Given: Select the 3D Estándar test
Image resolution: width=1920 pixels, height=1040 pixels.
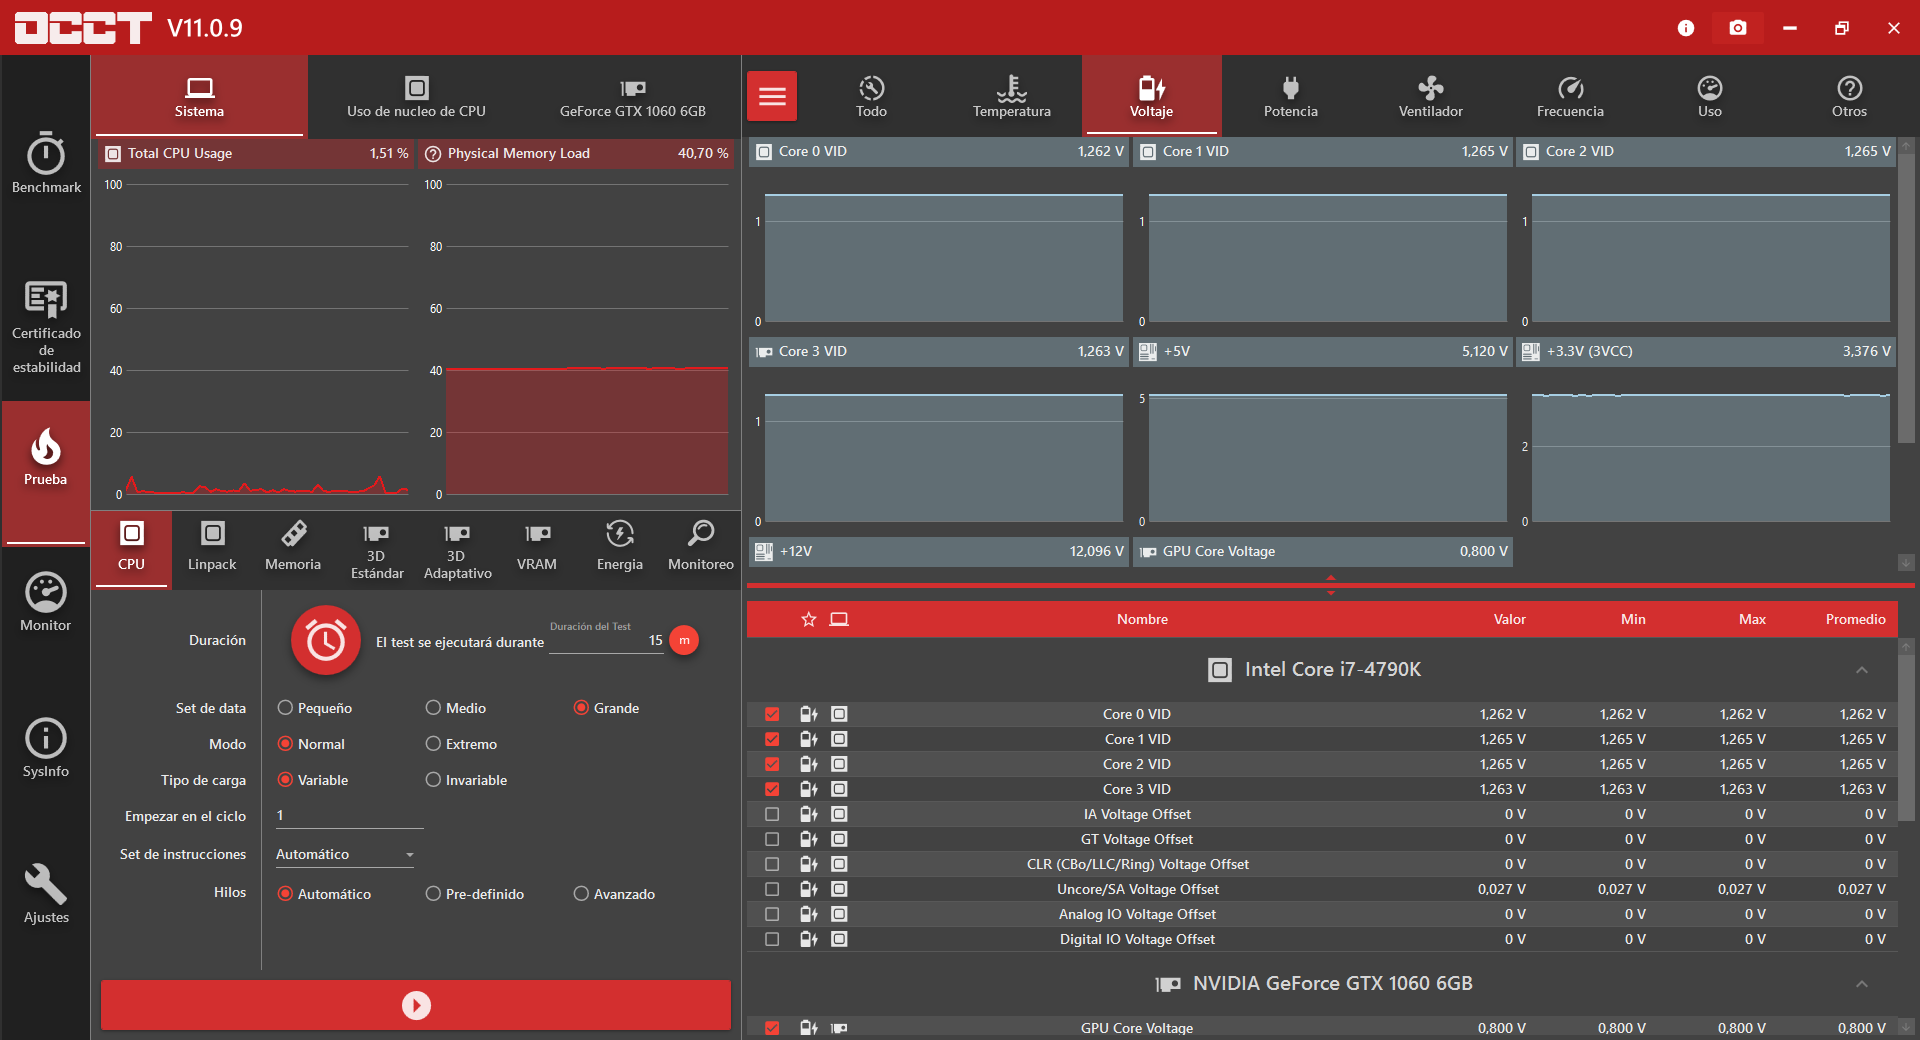Looking at the screenshot, I should (377, 550).
